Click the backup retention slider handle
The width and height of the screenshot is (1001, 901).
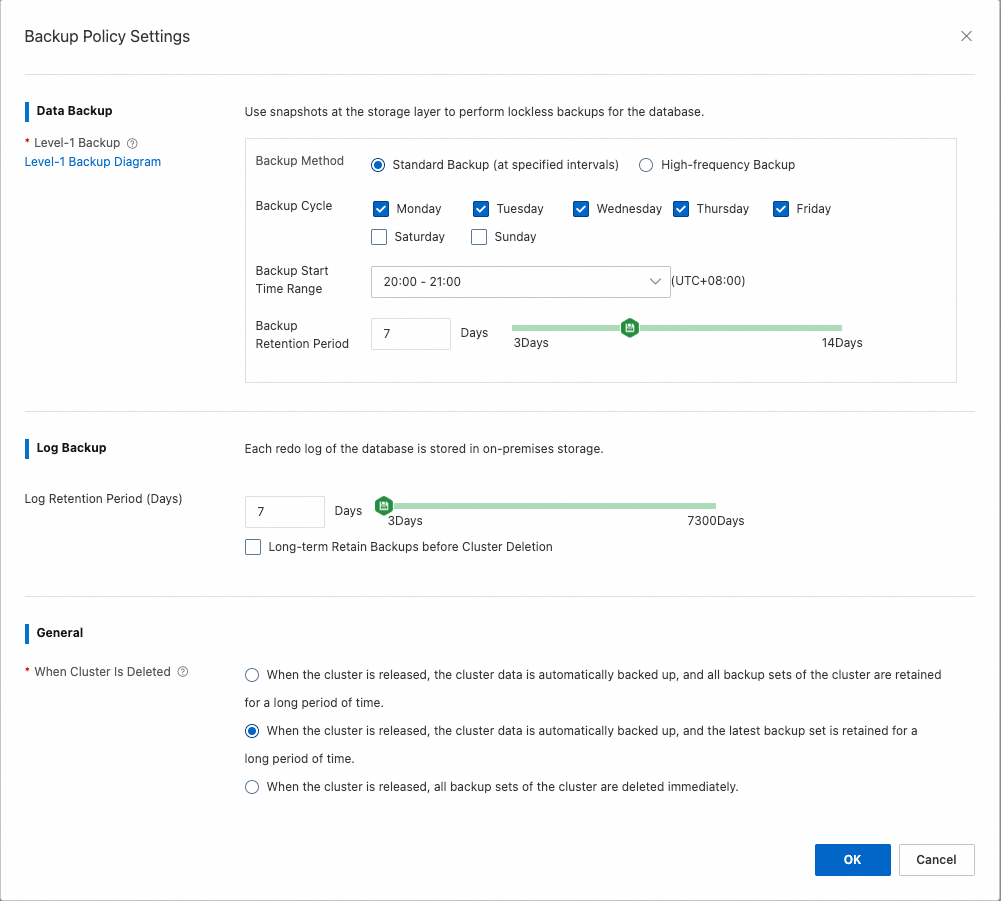630,328
